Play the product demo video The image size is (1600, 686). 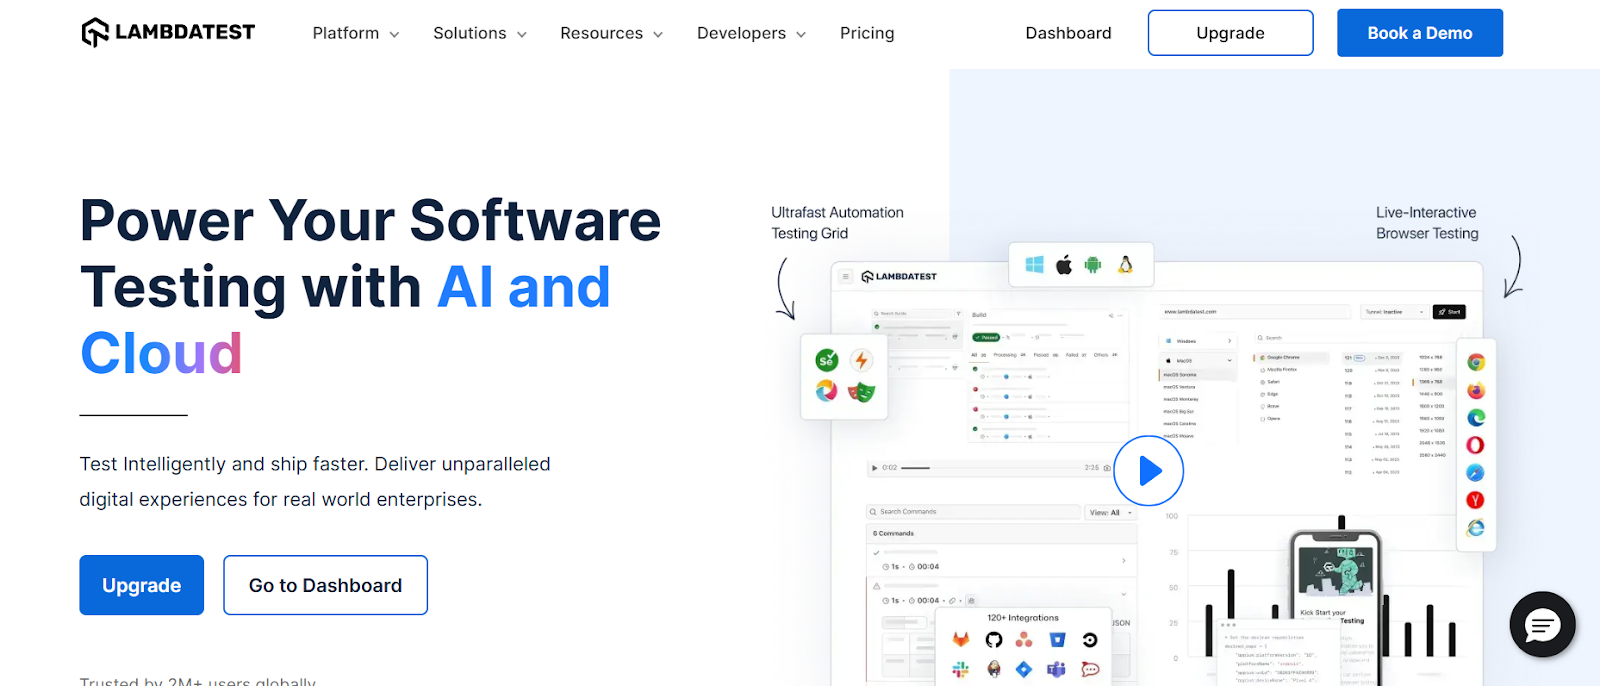pyautogui.click(x=1148, y=470)
